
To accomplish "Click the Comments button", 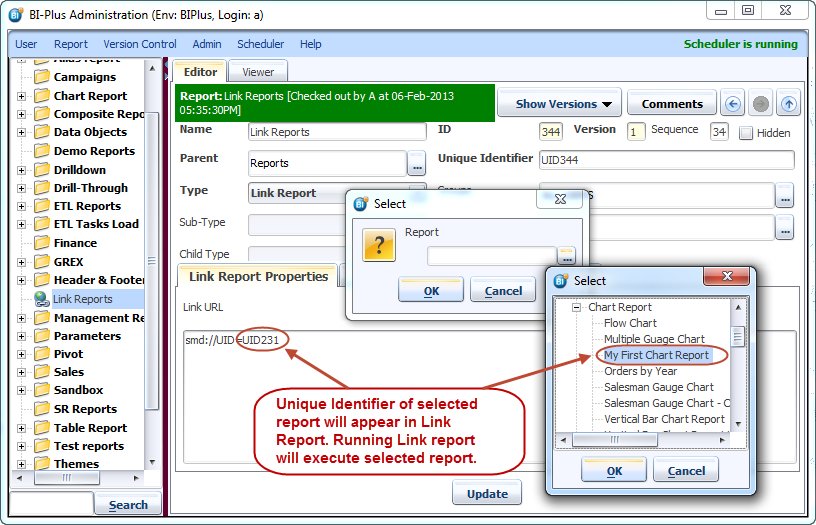I will (x=672, y=103).
